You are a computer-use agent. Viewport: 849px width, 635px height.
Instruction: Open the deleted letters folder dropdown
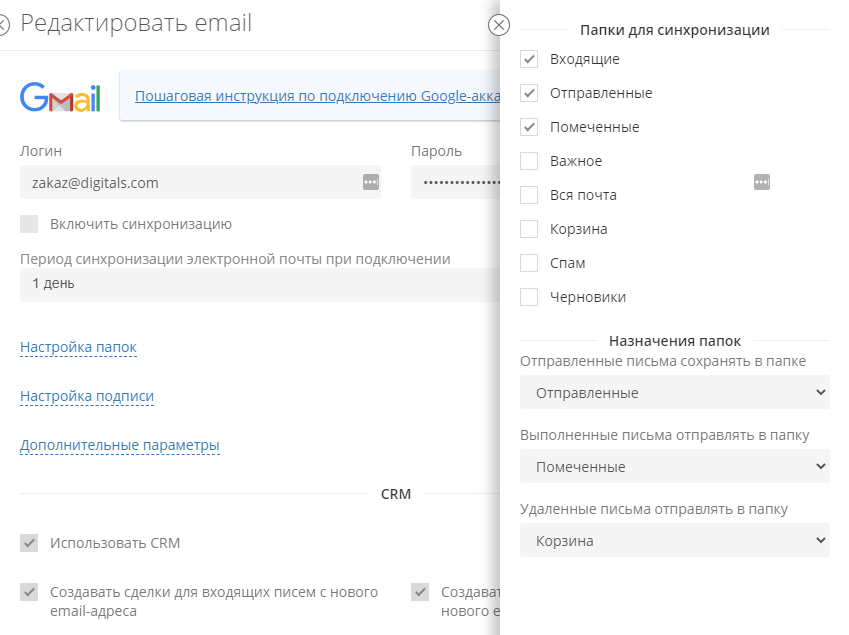(675, 541)
